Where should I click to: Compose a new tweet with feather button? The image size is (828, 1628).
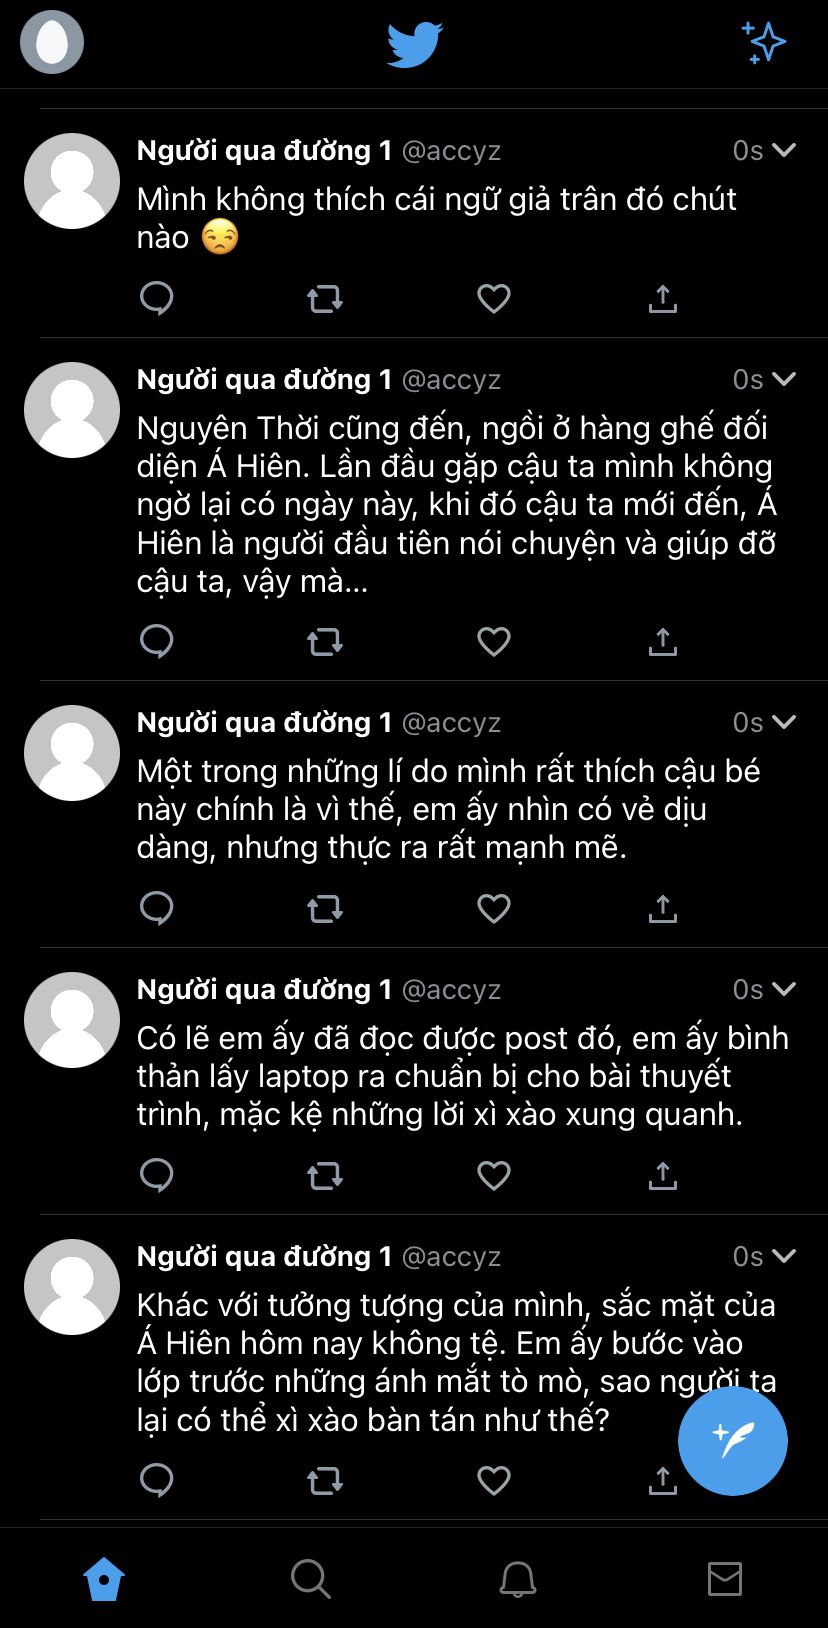click(732, 1441)
